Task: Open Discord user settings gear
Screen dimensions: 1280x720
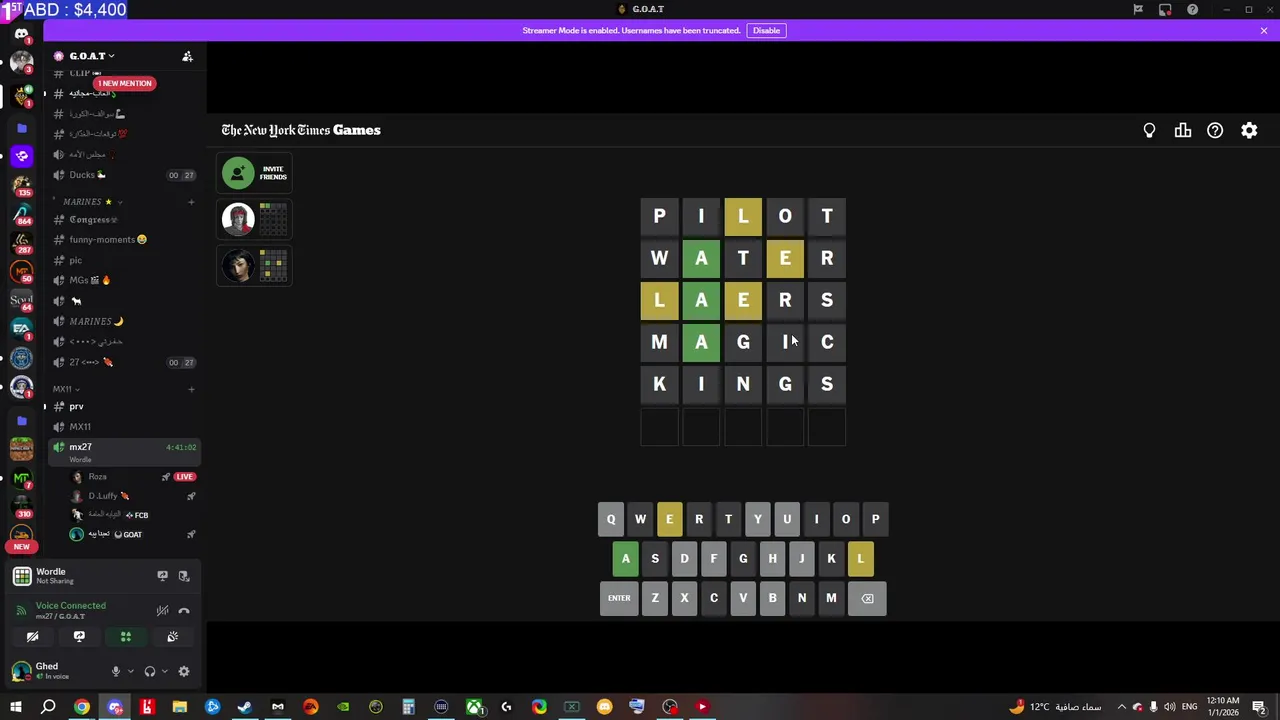Action: click(184, 672)
